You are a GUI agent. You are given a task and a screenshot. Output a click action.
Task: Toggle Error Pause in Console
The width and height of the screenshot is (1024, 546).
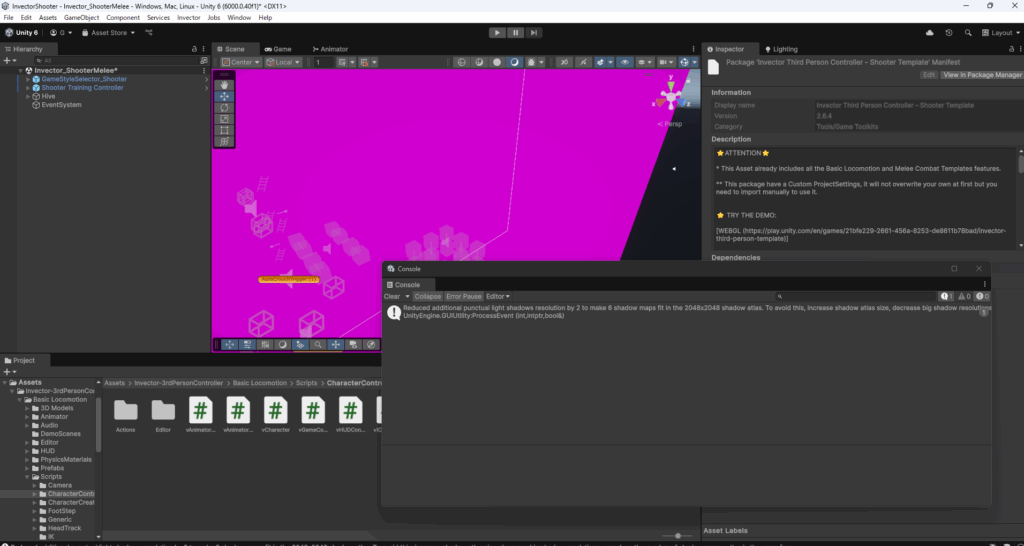pyautogui.click(x=464, y=297)
